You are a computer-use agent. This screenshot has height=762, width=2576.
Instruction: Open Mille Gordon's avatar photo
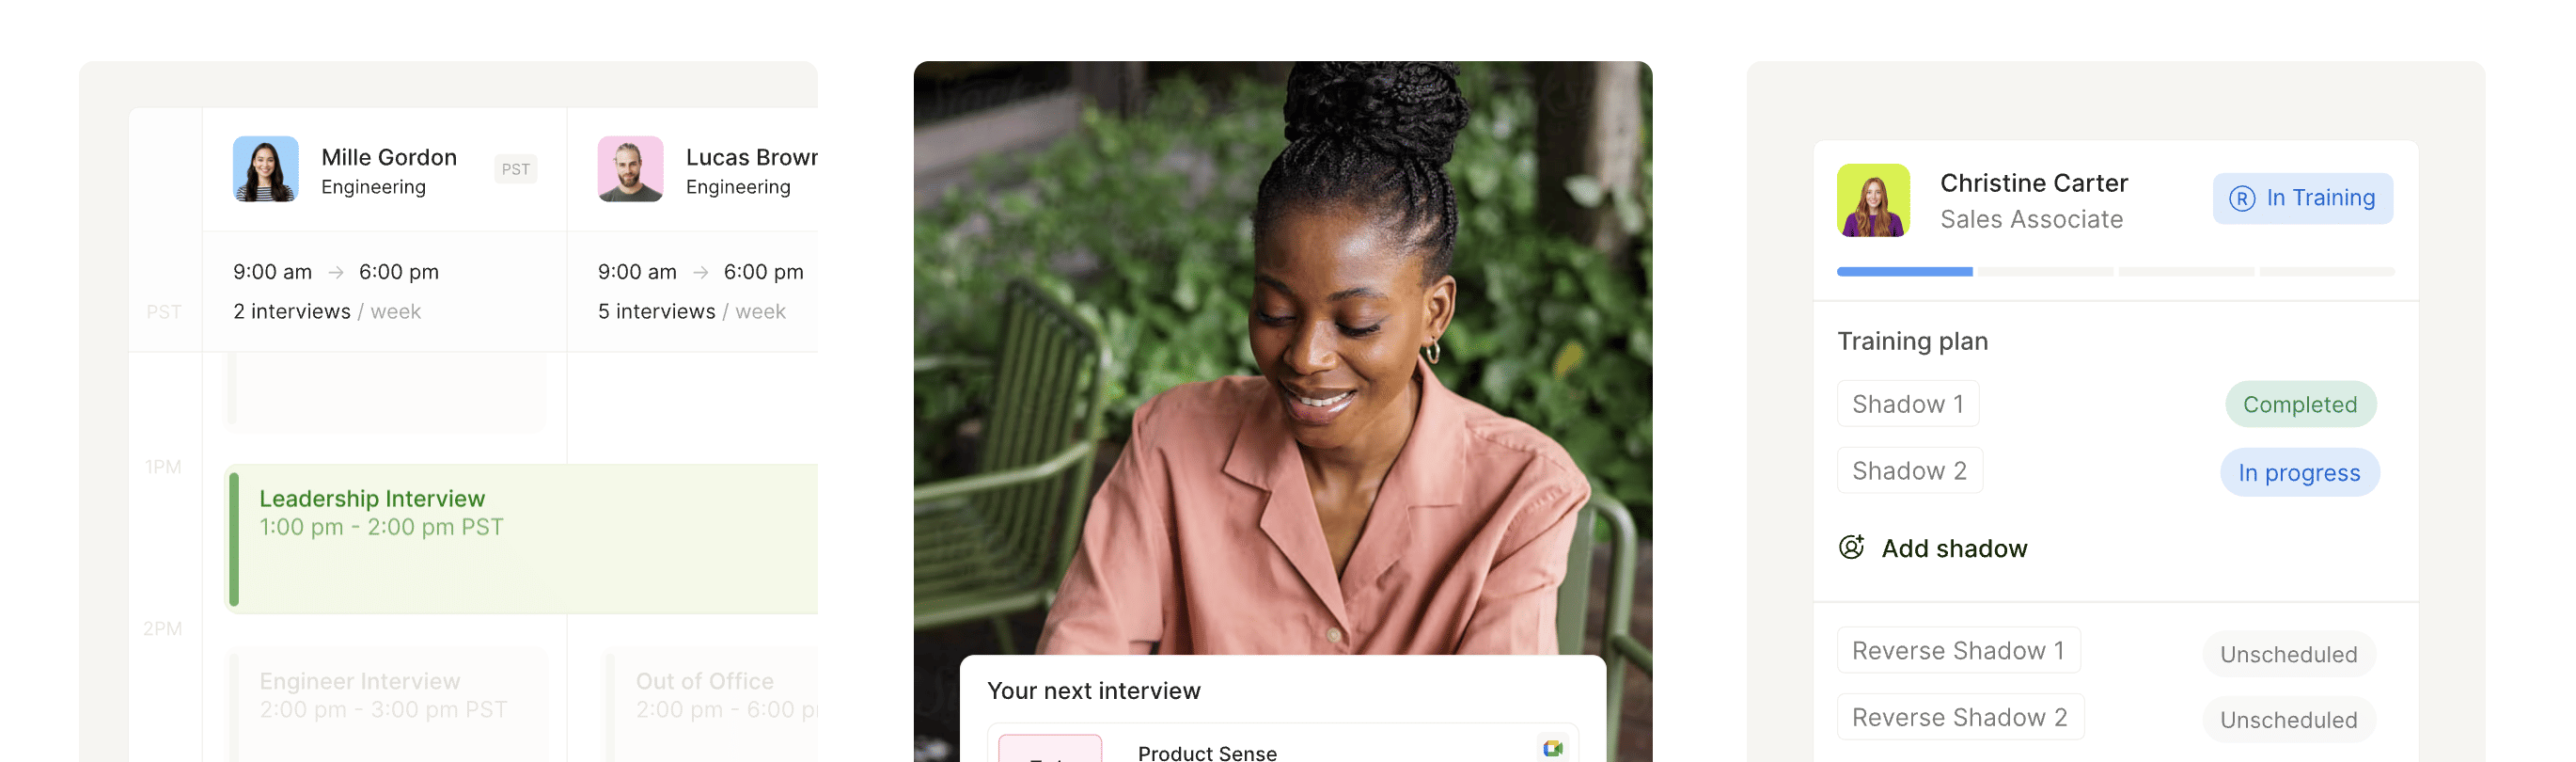click(x=265, y=169)
